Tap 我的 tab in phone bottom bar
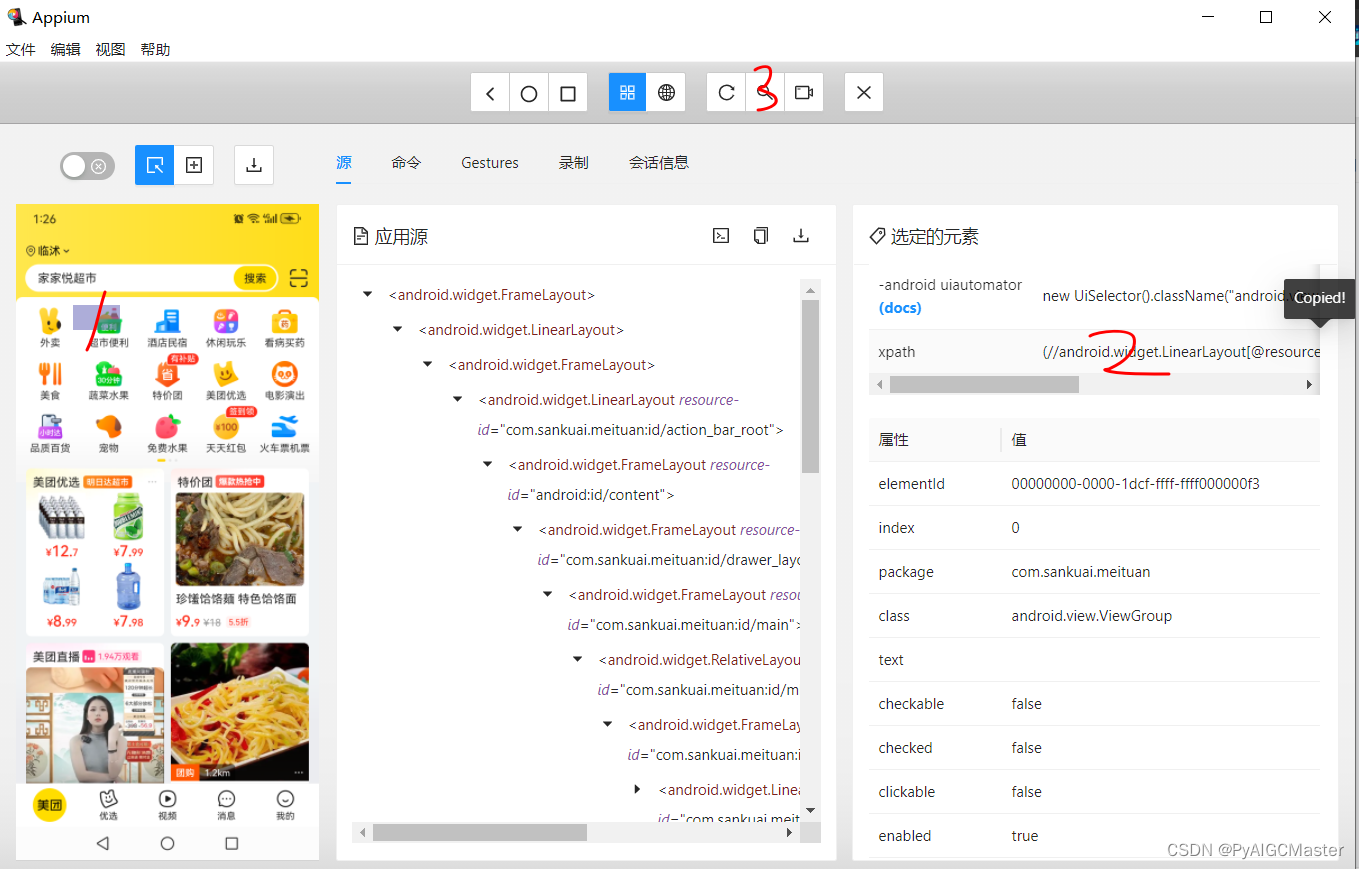Viewport: 1359px width, 869px height. 285,805
